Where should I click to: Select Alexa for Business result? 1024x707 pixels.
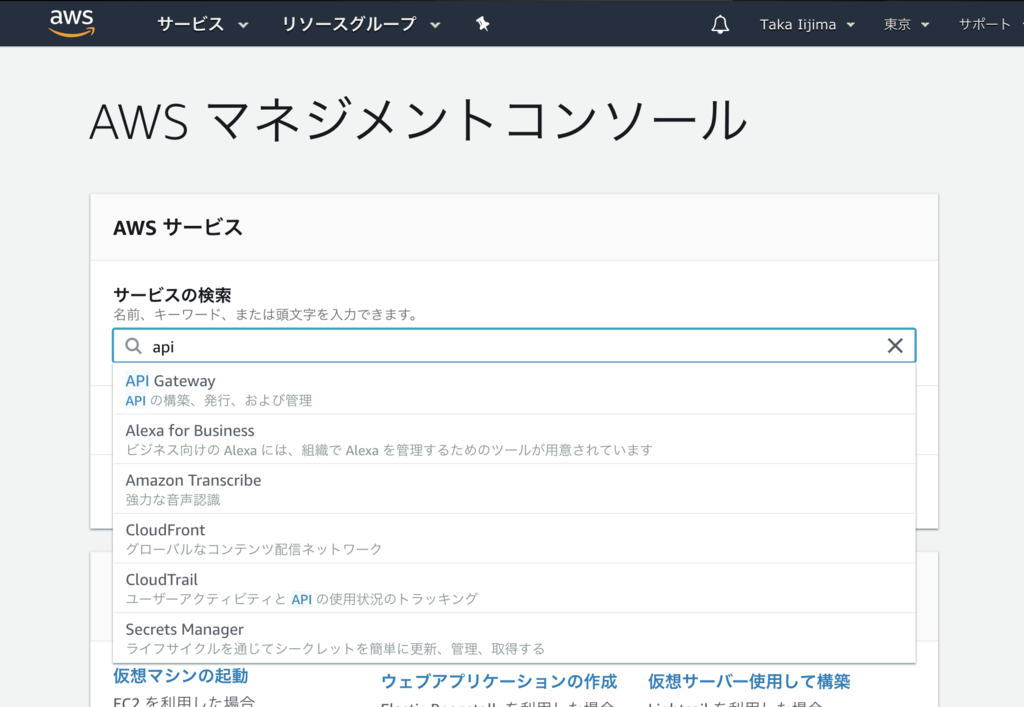point(514,439)
